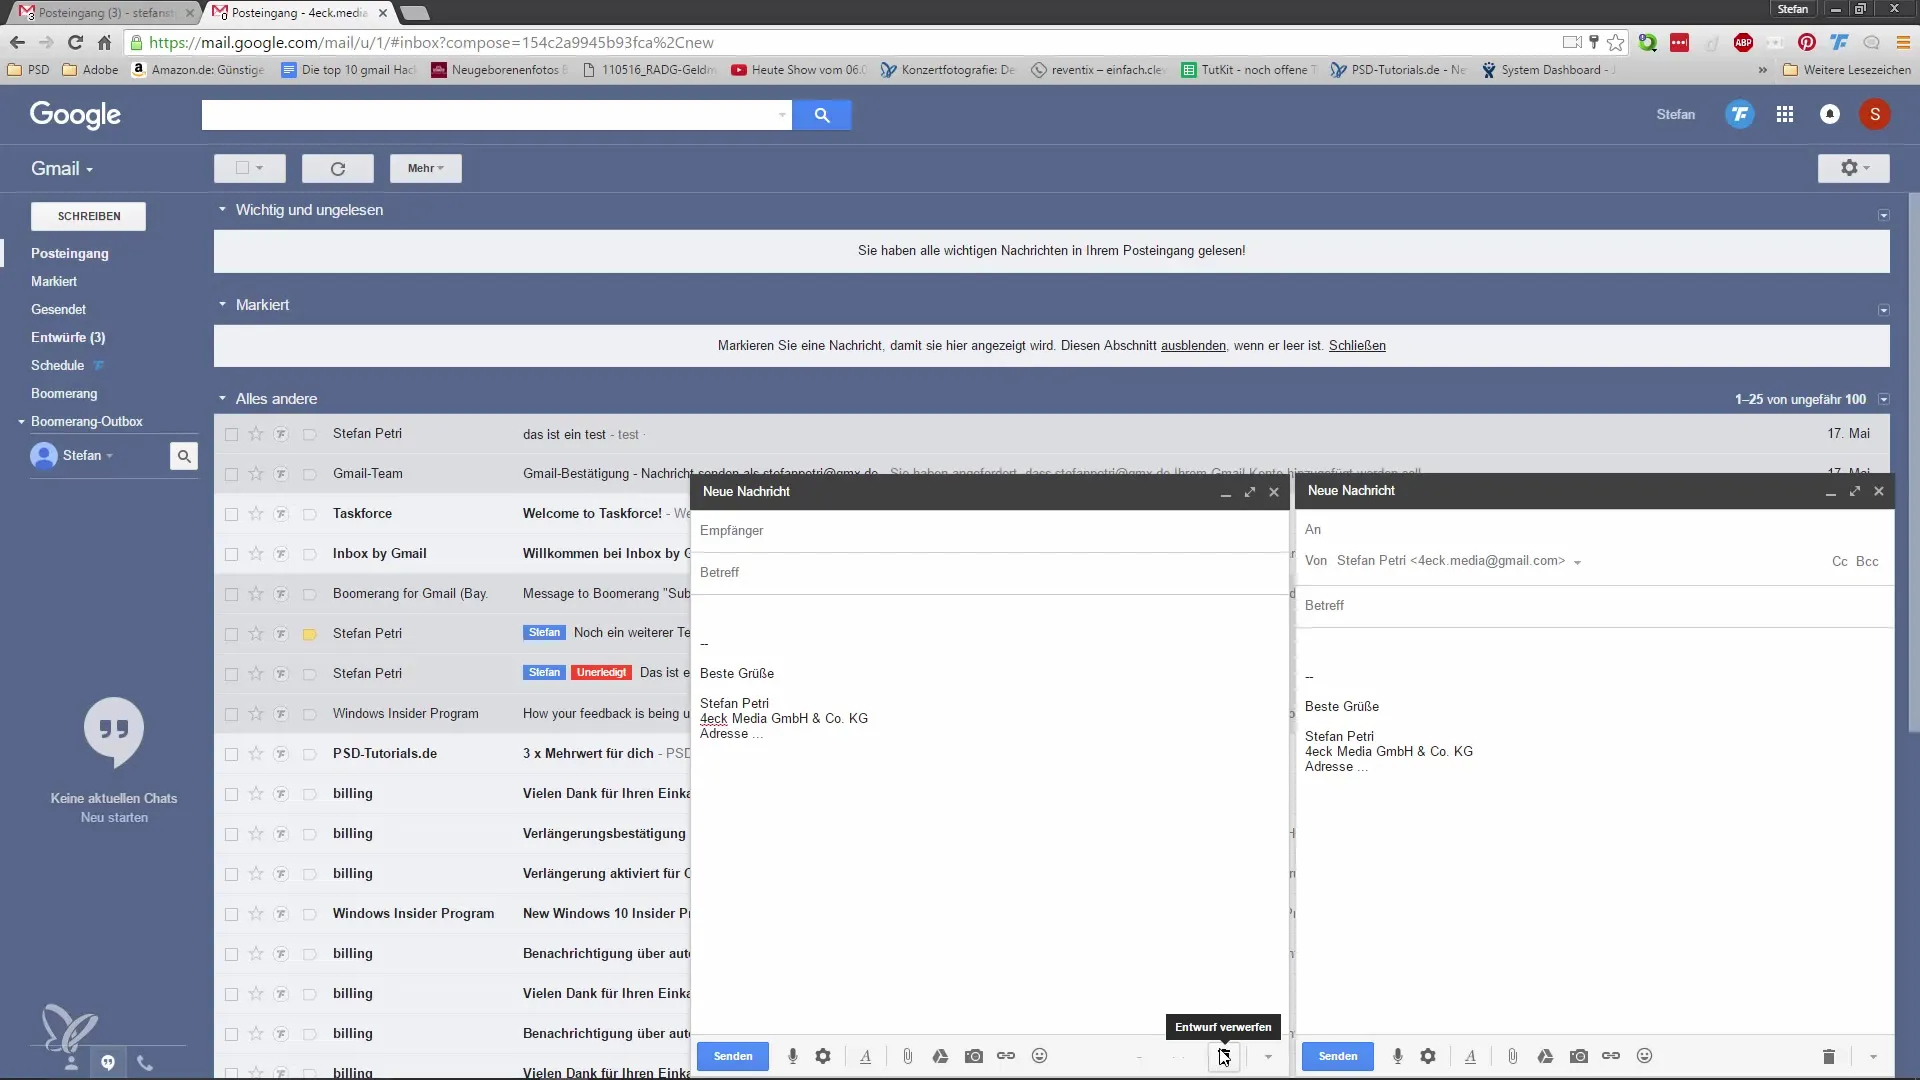Bookmark this page with the star icon
Viewport: 1920px width, 1080px height.
click(x=1616, y=42)
